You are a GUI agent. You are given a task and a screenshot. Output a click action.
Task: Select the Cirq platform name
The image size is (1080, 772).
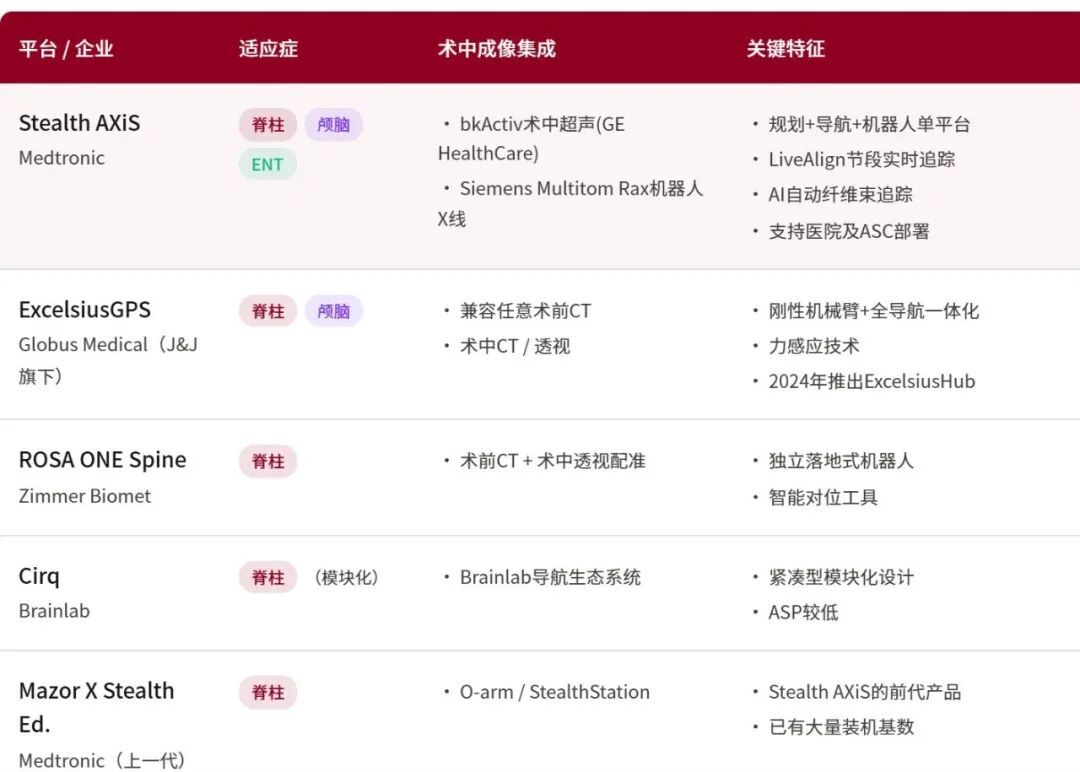click(39, 576)
